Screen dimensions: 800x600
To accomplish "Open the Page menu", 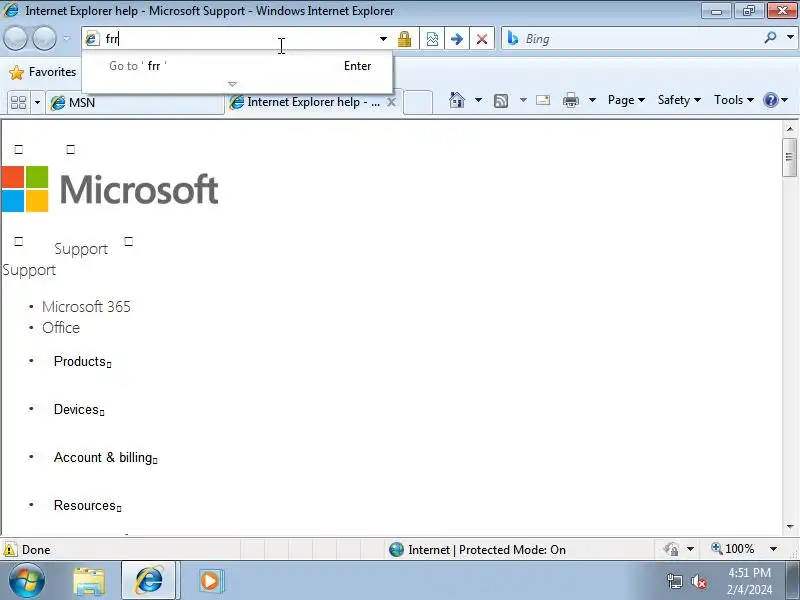I will click(x=626, y=100).
